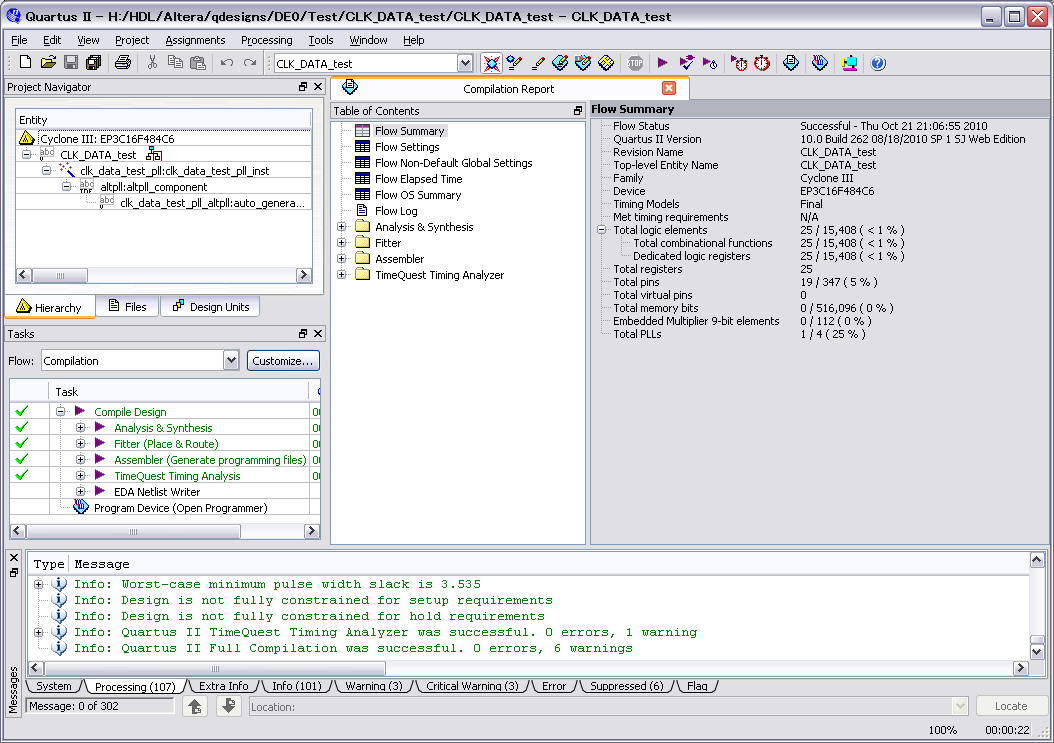
Task: Click the Undo arrow icon
Action: (x=227, y=63)
